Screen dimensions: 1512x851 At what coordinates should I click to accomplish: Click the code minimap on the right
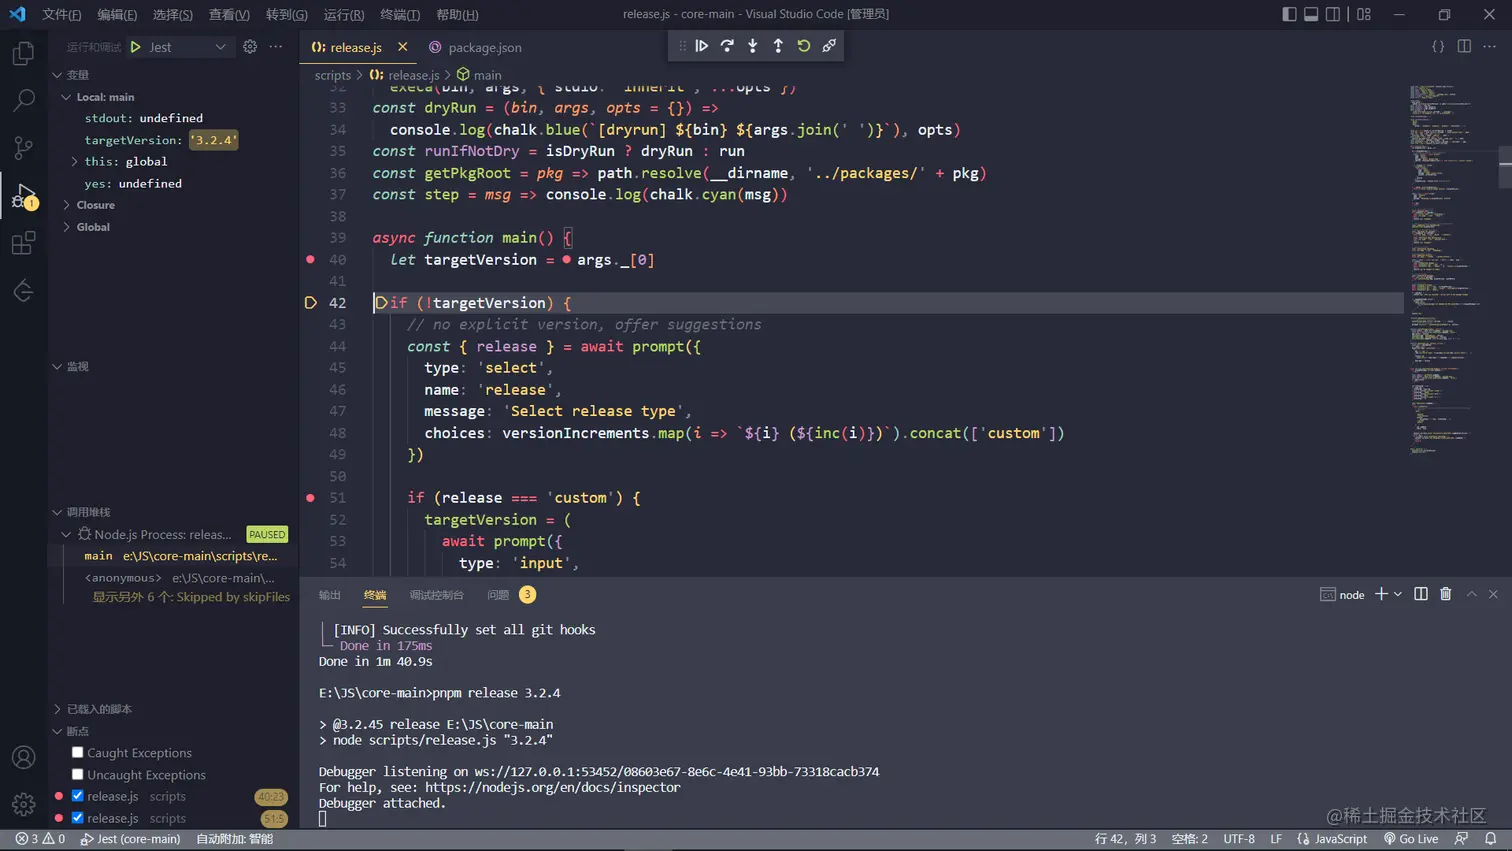(x=1448, y=270)
